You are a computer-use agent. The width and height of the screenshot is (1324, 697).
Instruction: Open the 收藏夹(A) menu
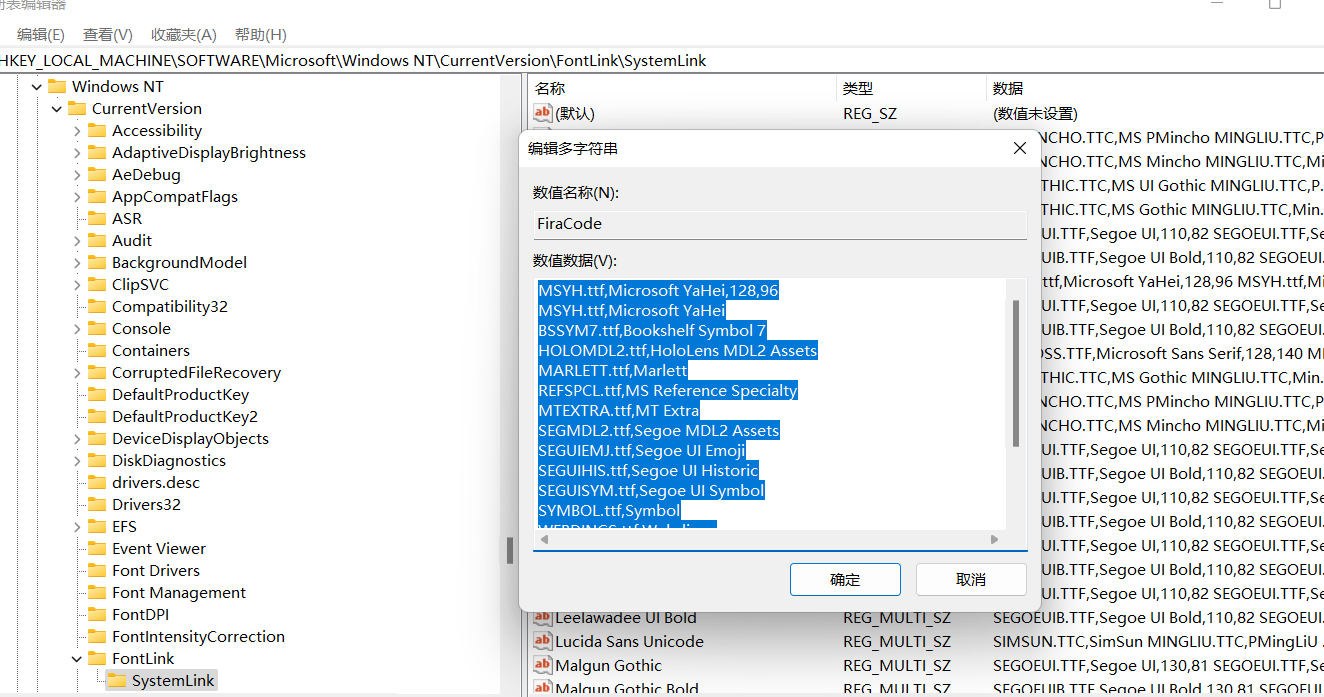coord(184,35)
